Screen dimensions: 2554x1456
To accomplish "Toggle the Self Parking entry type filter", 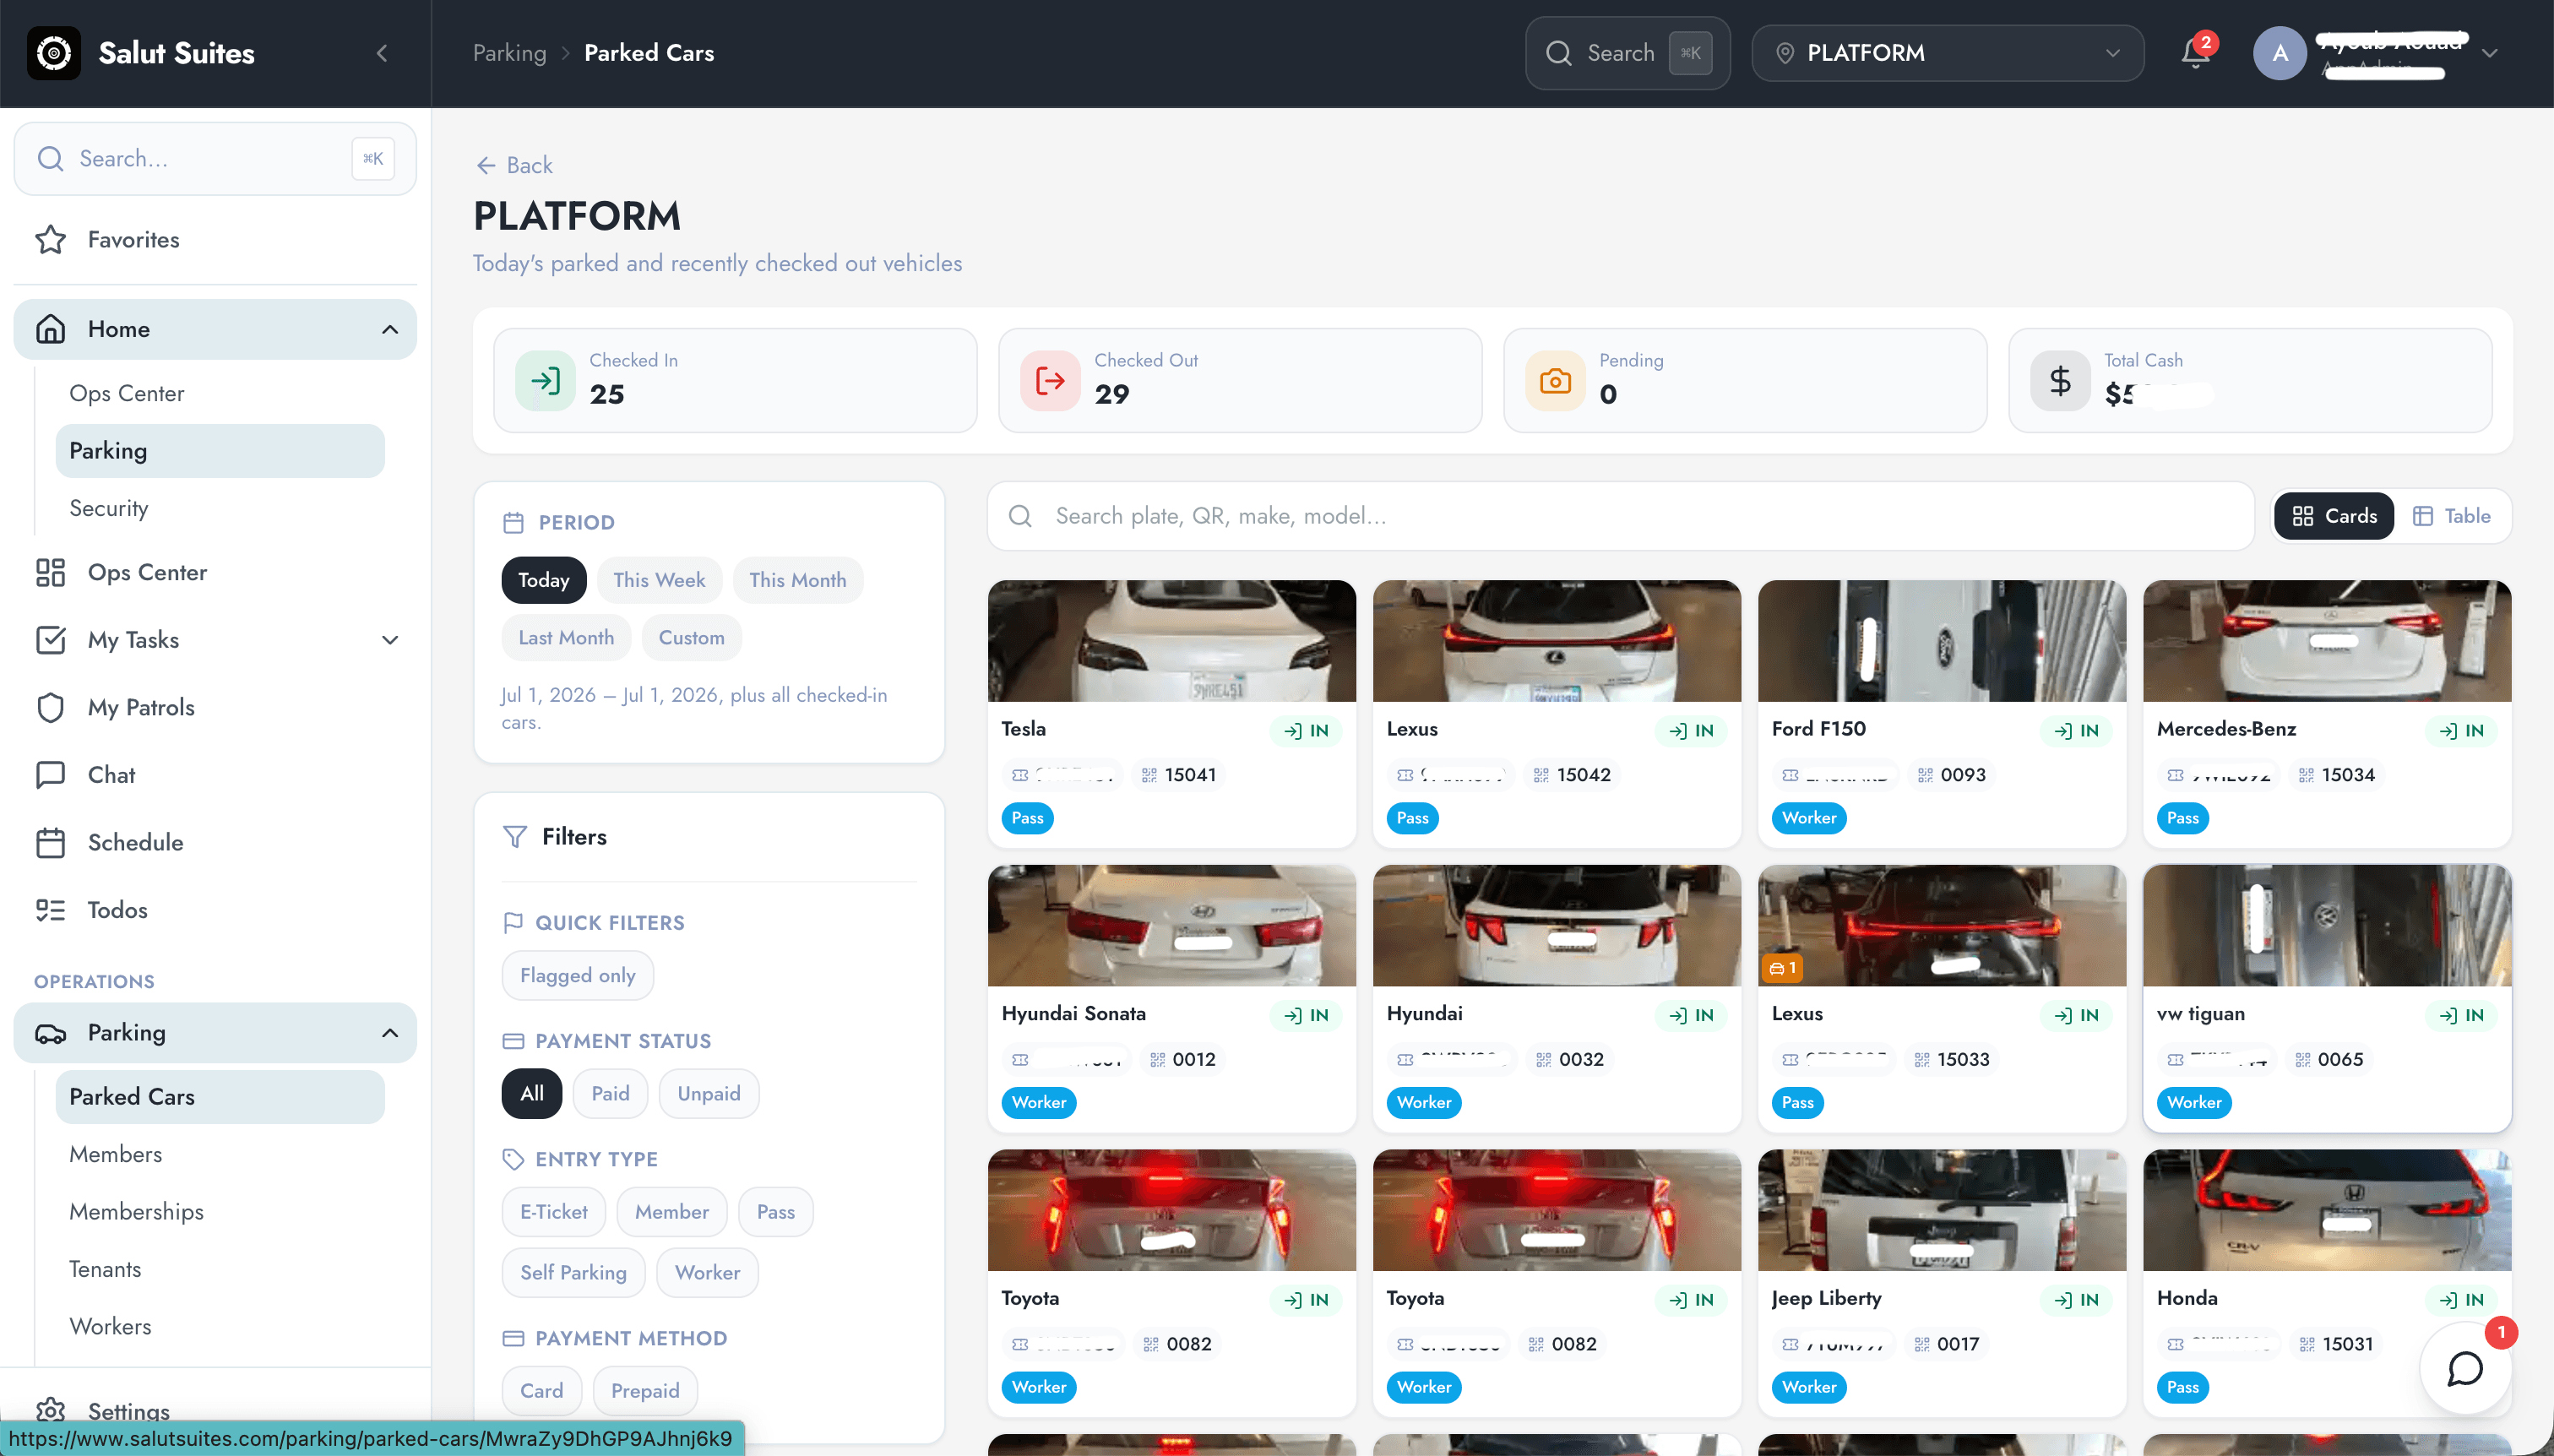I will 574,1273.
